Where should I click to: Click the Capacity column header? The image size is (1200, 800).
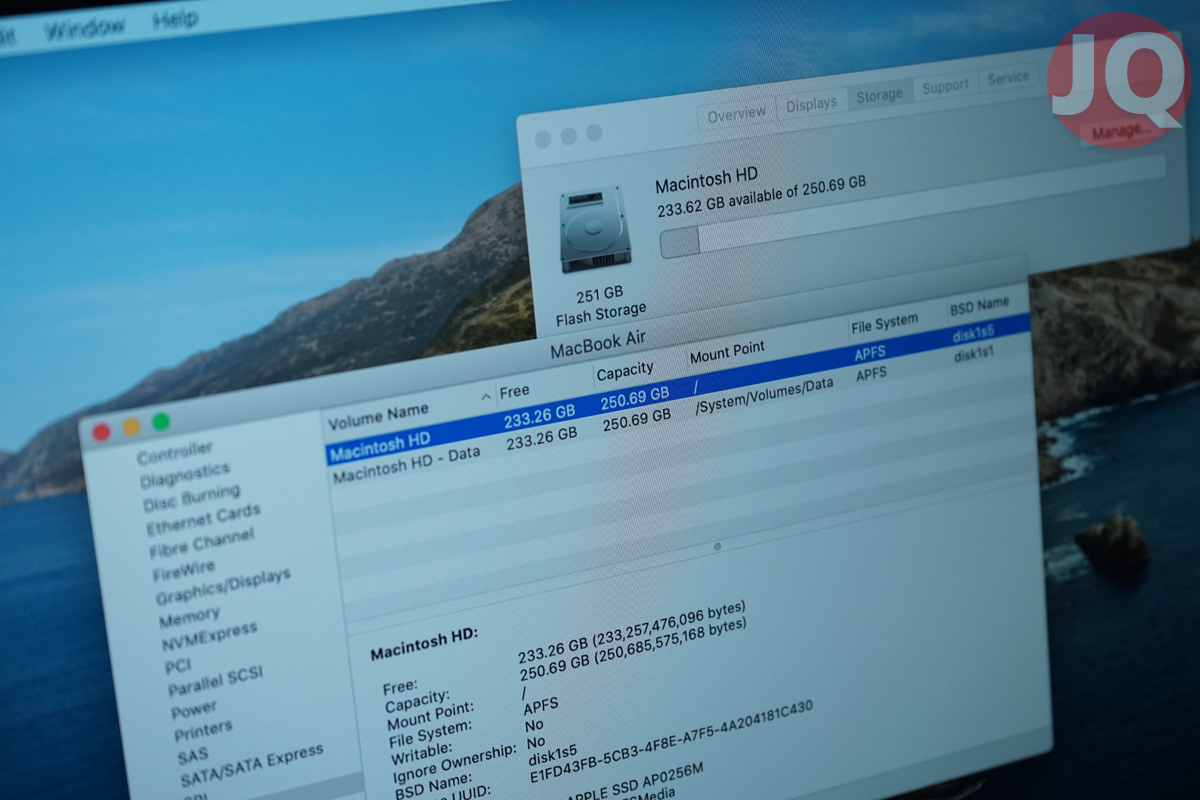point(625,373)
